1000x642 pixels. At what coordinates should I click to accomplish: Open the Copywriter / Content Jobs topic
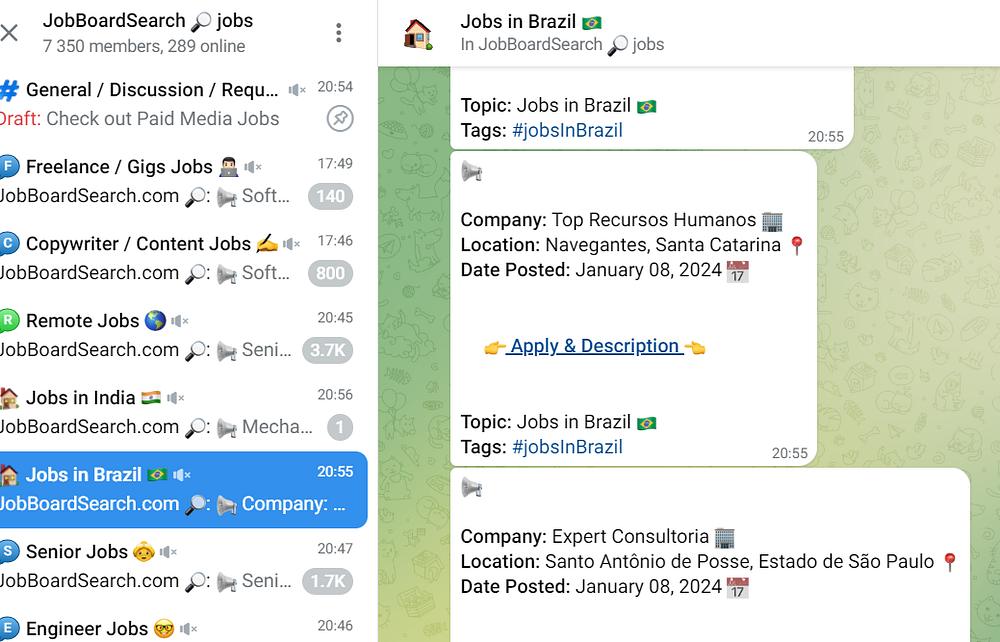tap(184, 259)
